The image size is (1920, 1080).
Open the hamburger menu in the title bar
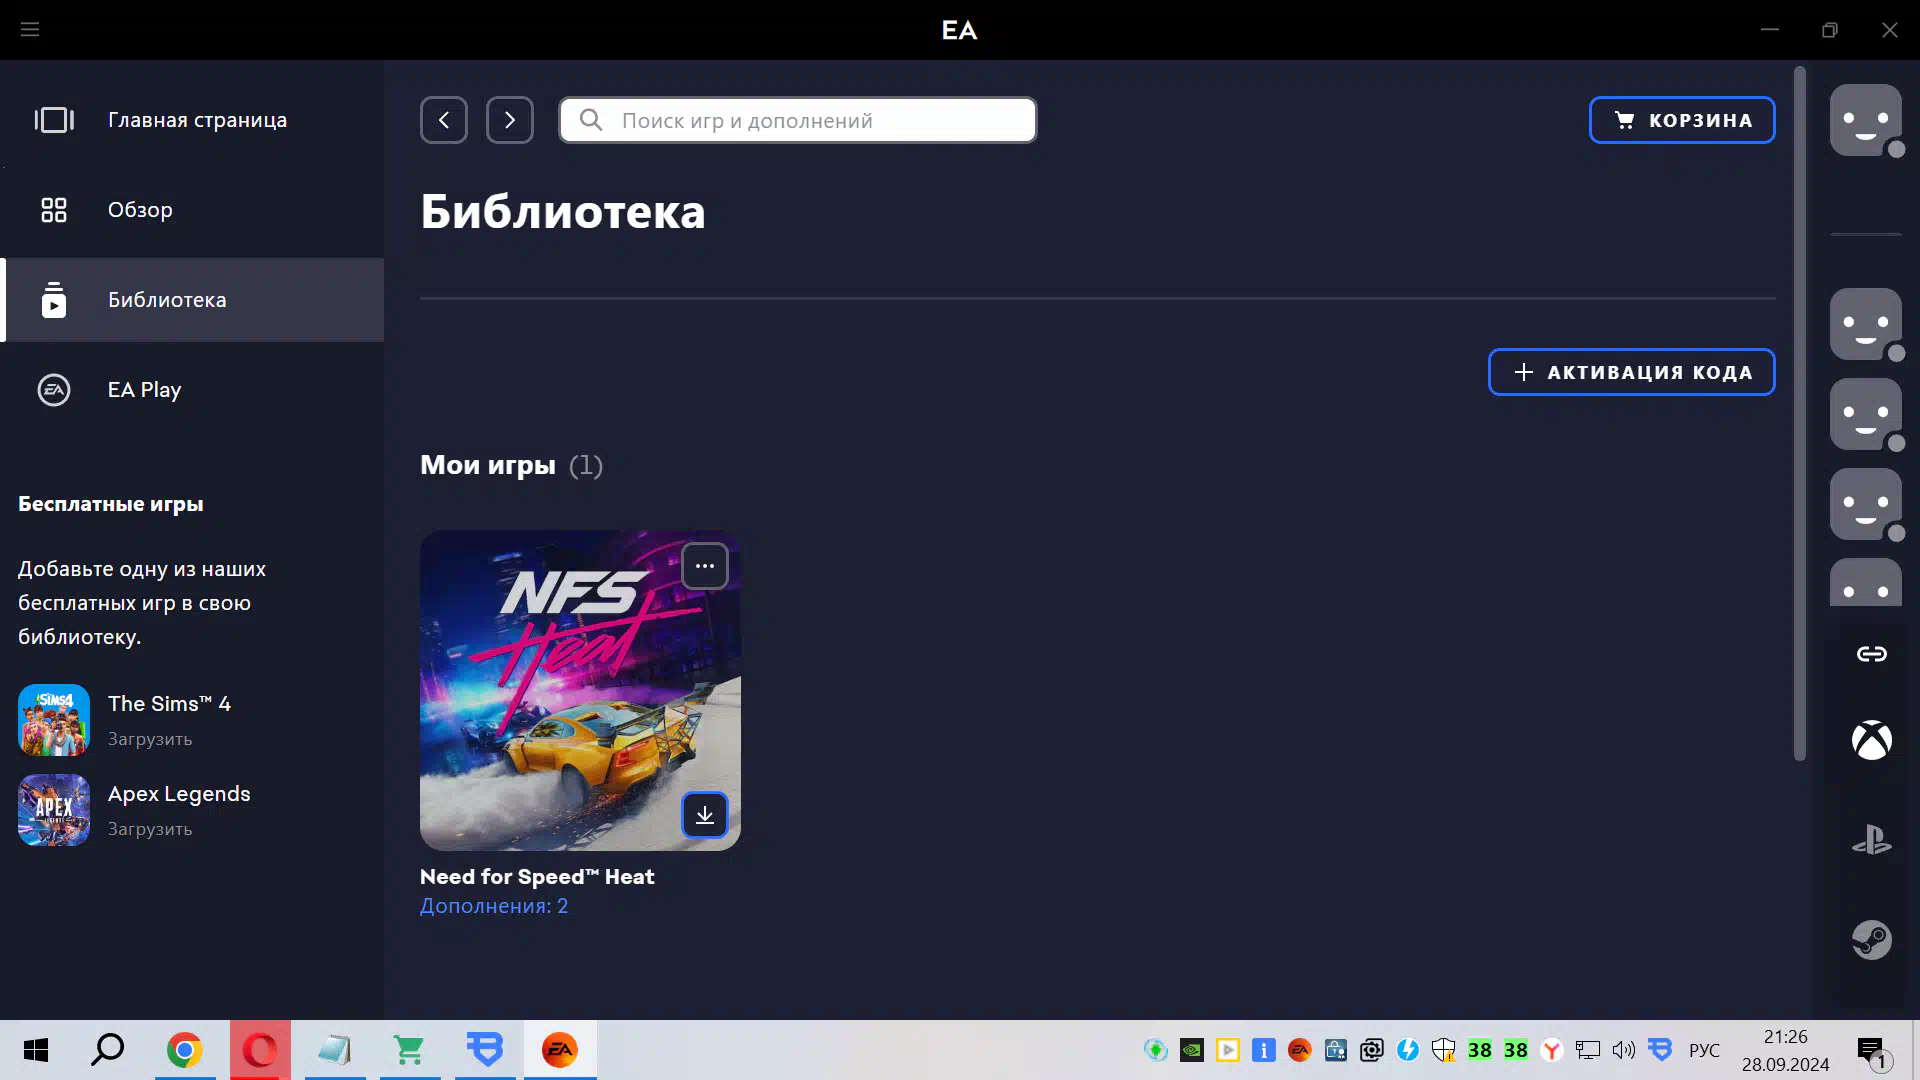tap(30, 30)
